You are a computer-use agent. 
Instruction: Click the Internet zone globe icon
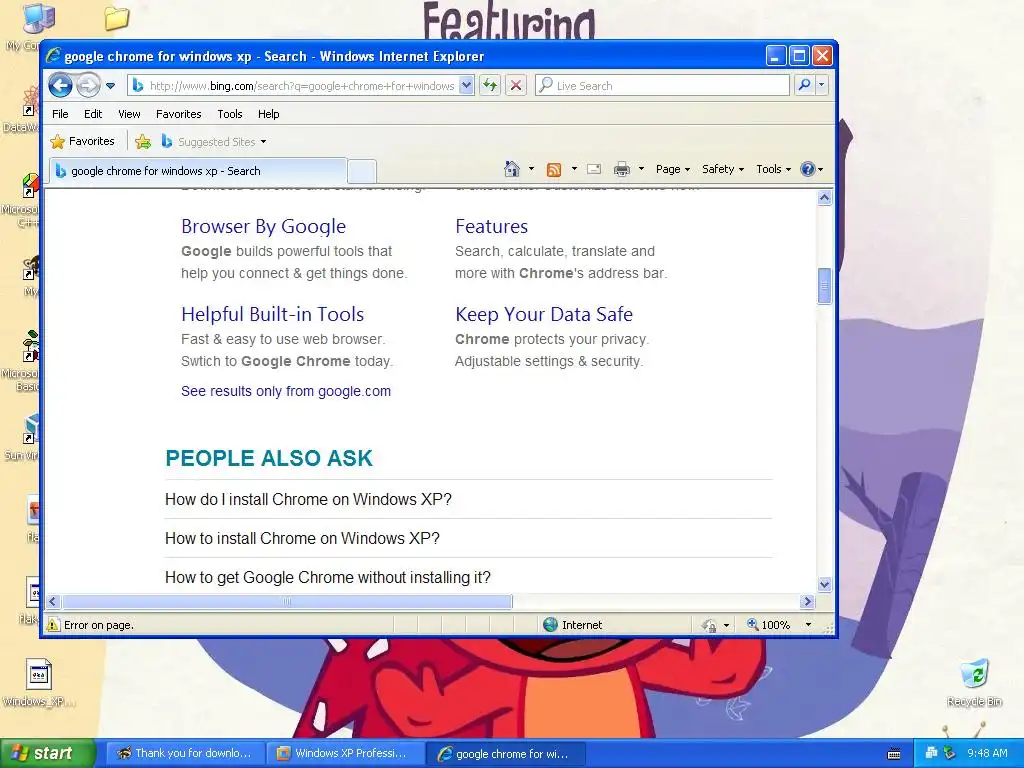click(551, 625)
